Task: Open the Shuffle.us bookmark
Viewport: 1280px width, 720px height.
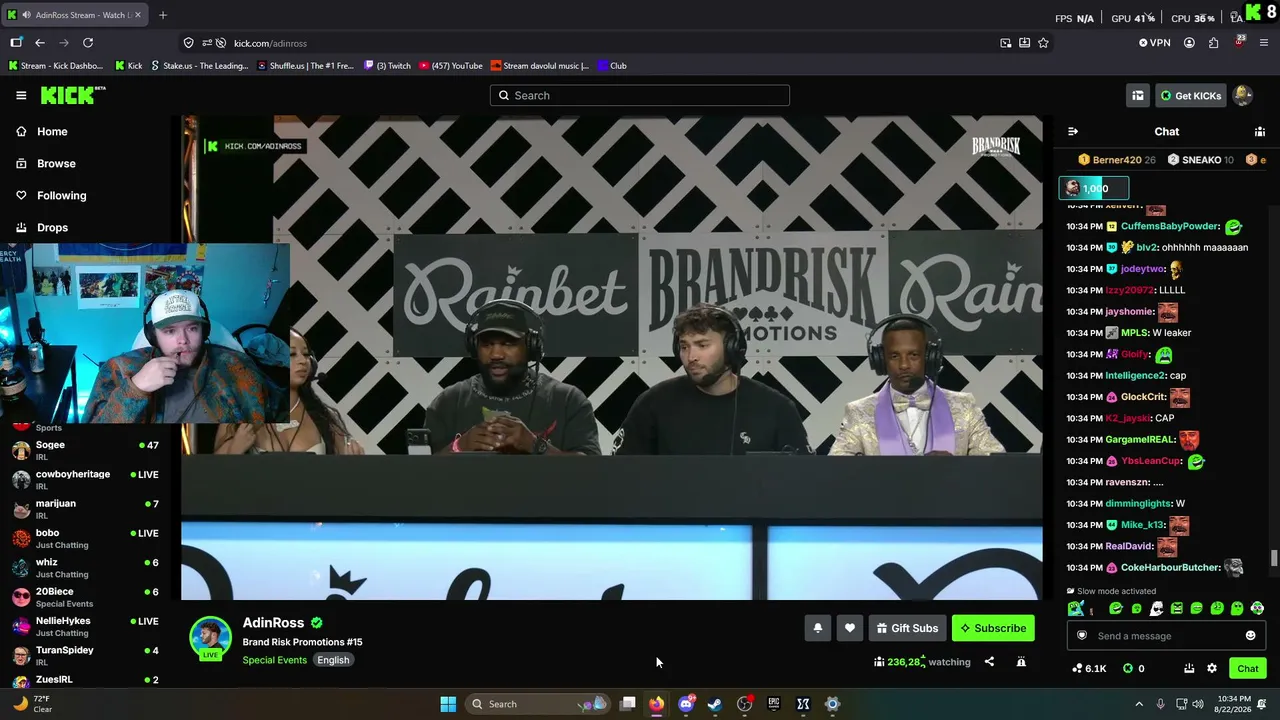Action: pyautogui.click(x=305, y=66)
